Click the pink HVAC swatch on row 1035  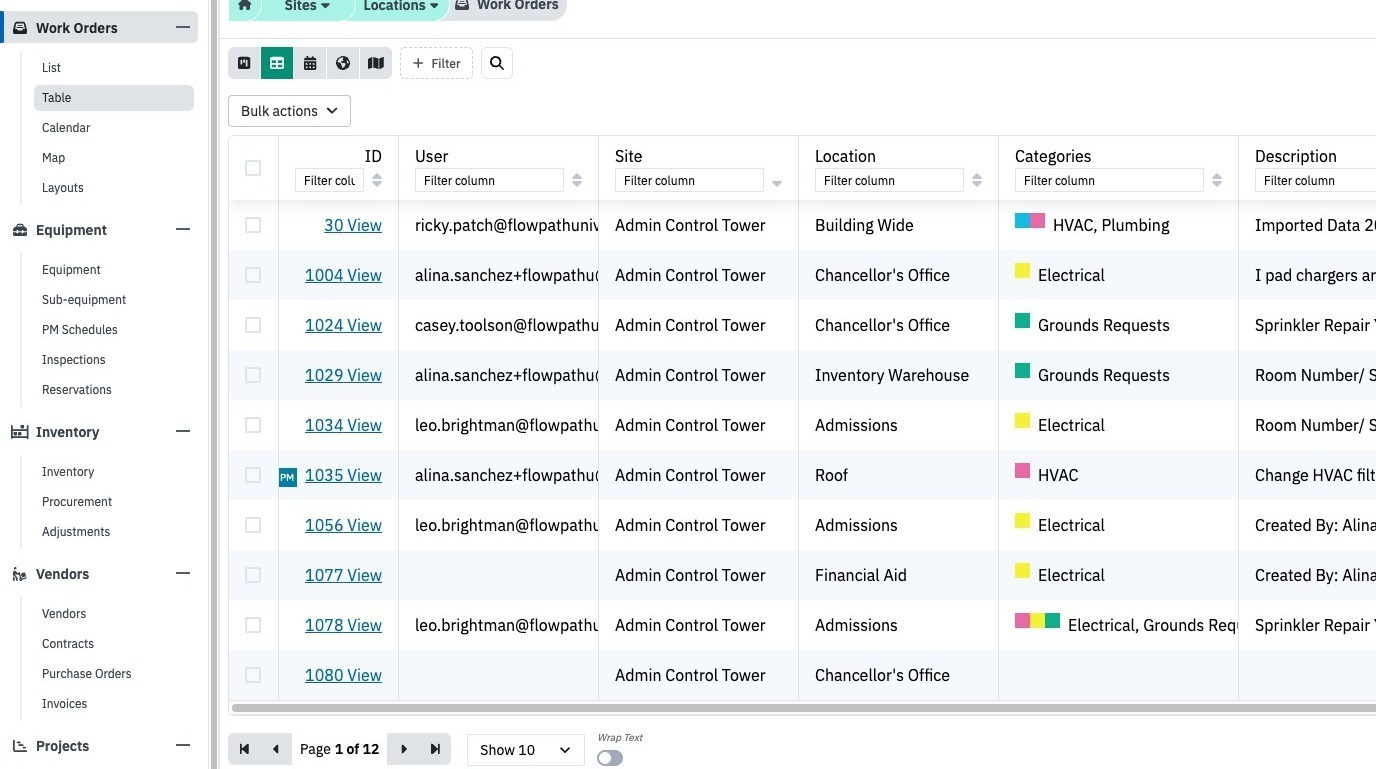[x=1022, y=471]
